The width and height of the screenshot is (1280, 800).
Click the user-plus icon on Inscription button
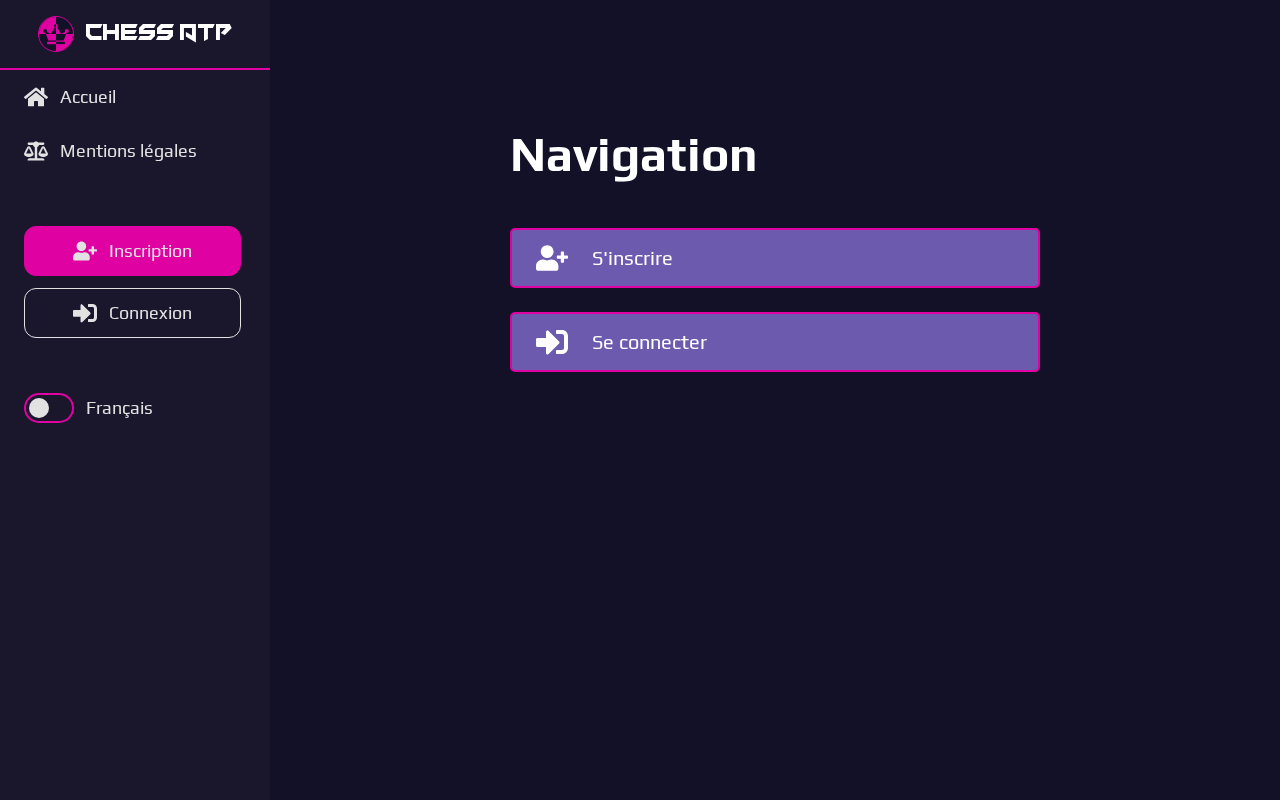[x=85, y=251]
